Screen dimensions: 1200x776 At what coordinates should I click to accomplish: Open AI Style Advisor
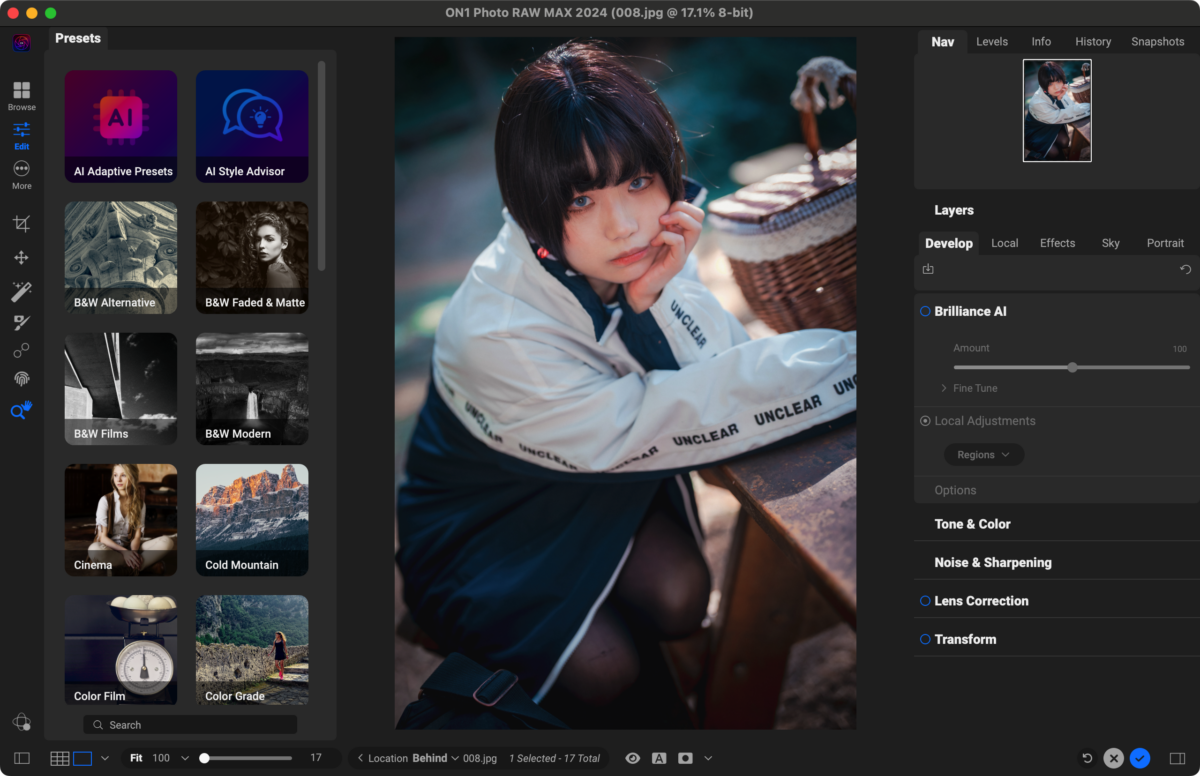click(x=252, y=127)
